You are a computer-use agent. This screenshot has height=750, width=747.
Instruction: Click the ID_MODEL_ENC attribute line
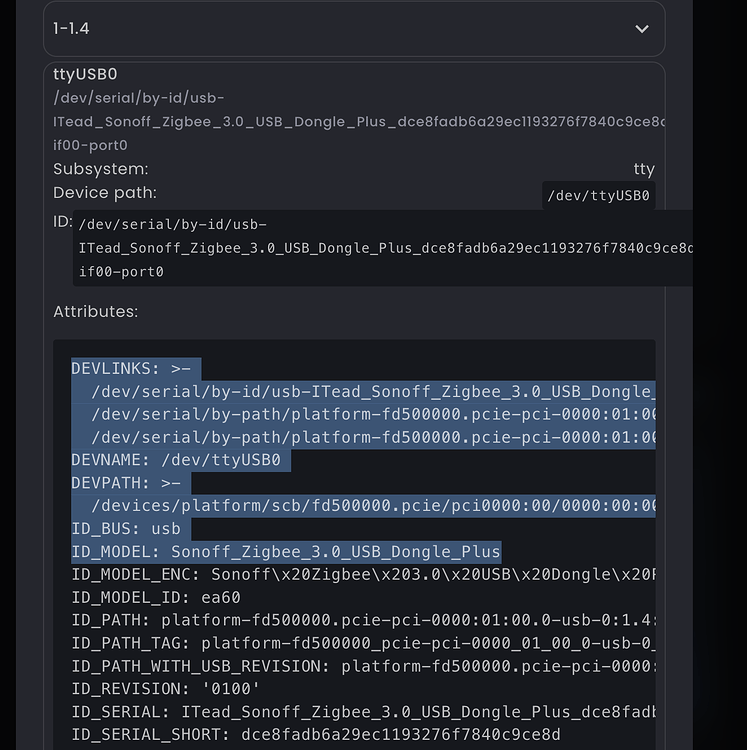[x=362, y=575]
